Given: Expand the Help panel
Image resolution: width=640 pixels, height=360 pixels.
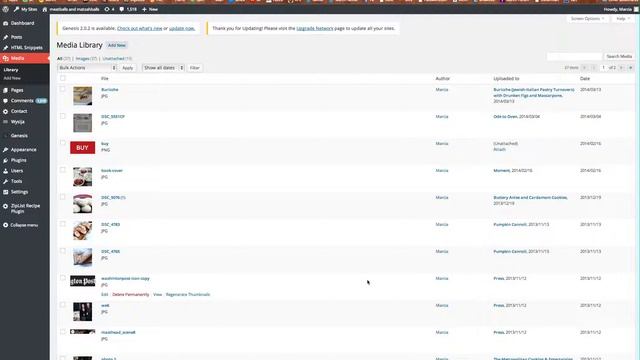Looking at the screenshot, I should pyautogui.click(x=623, y=19).
